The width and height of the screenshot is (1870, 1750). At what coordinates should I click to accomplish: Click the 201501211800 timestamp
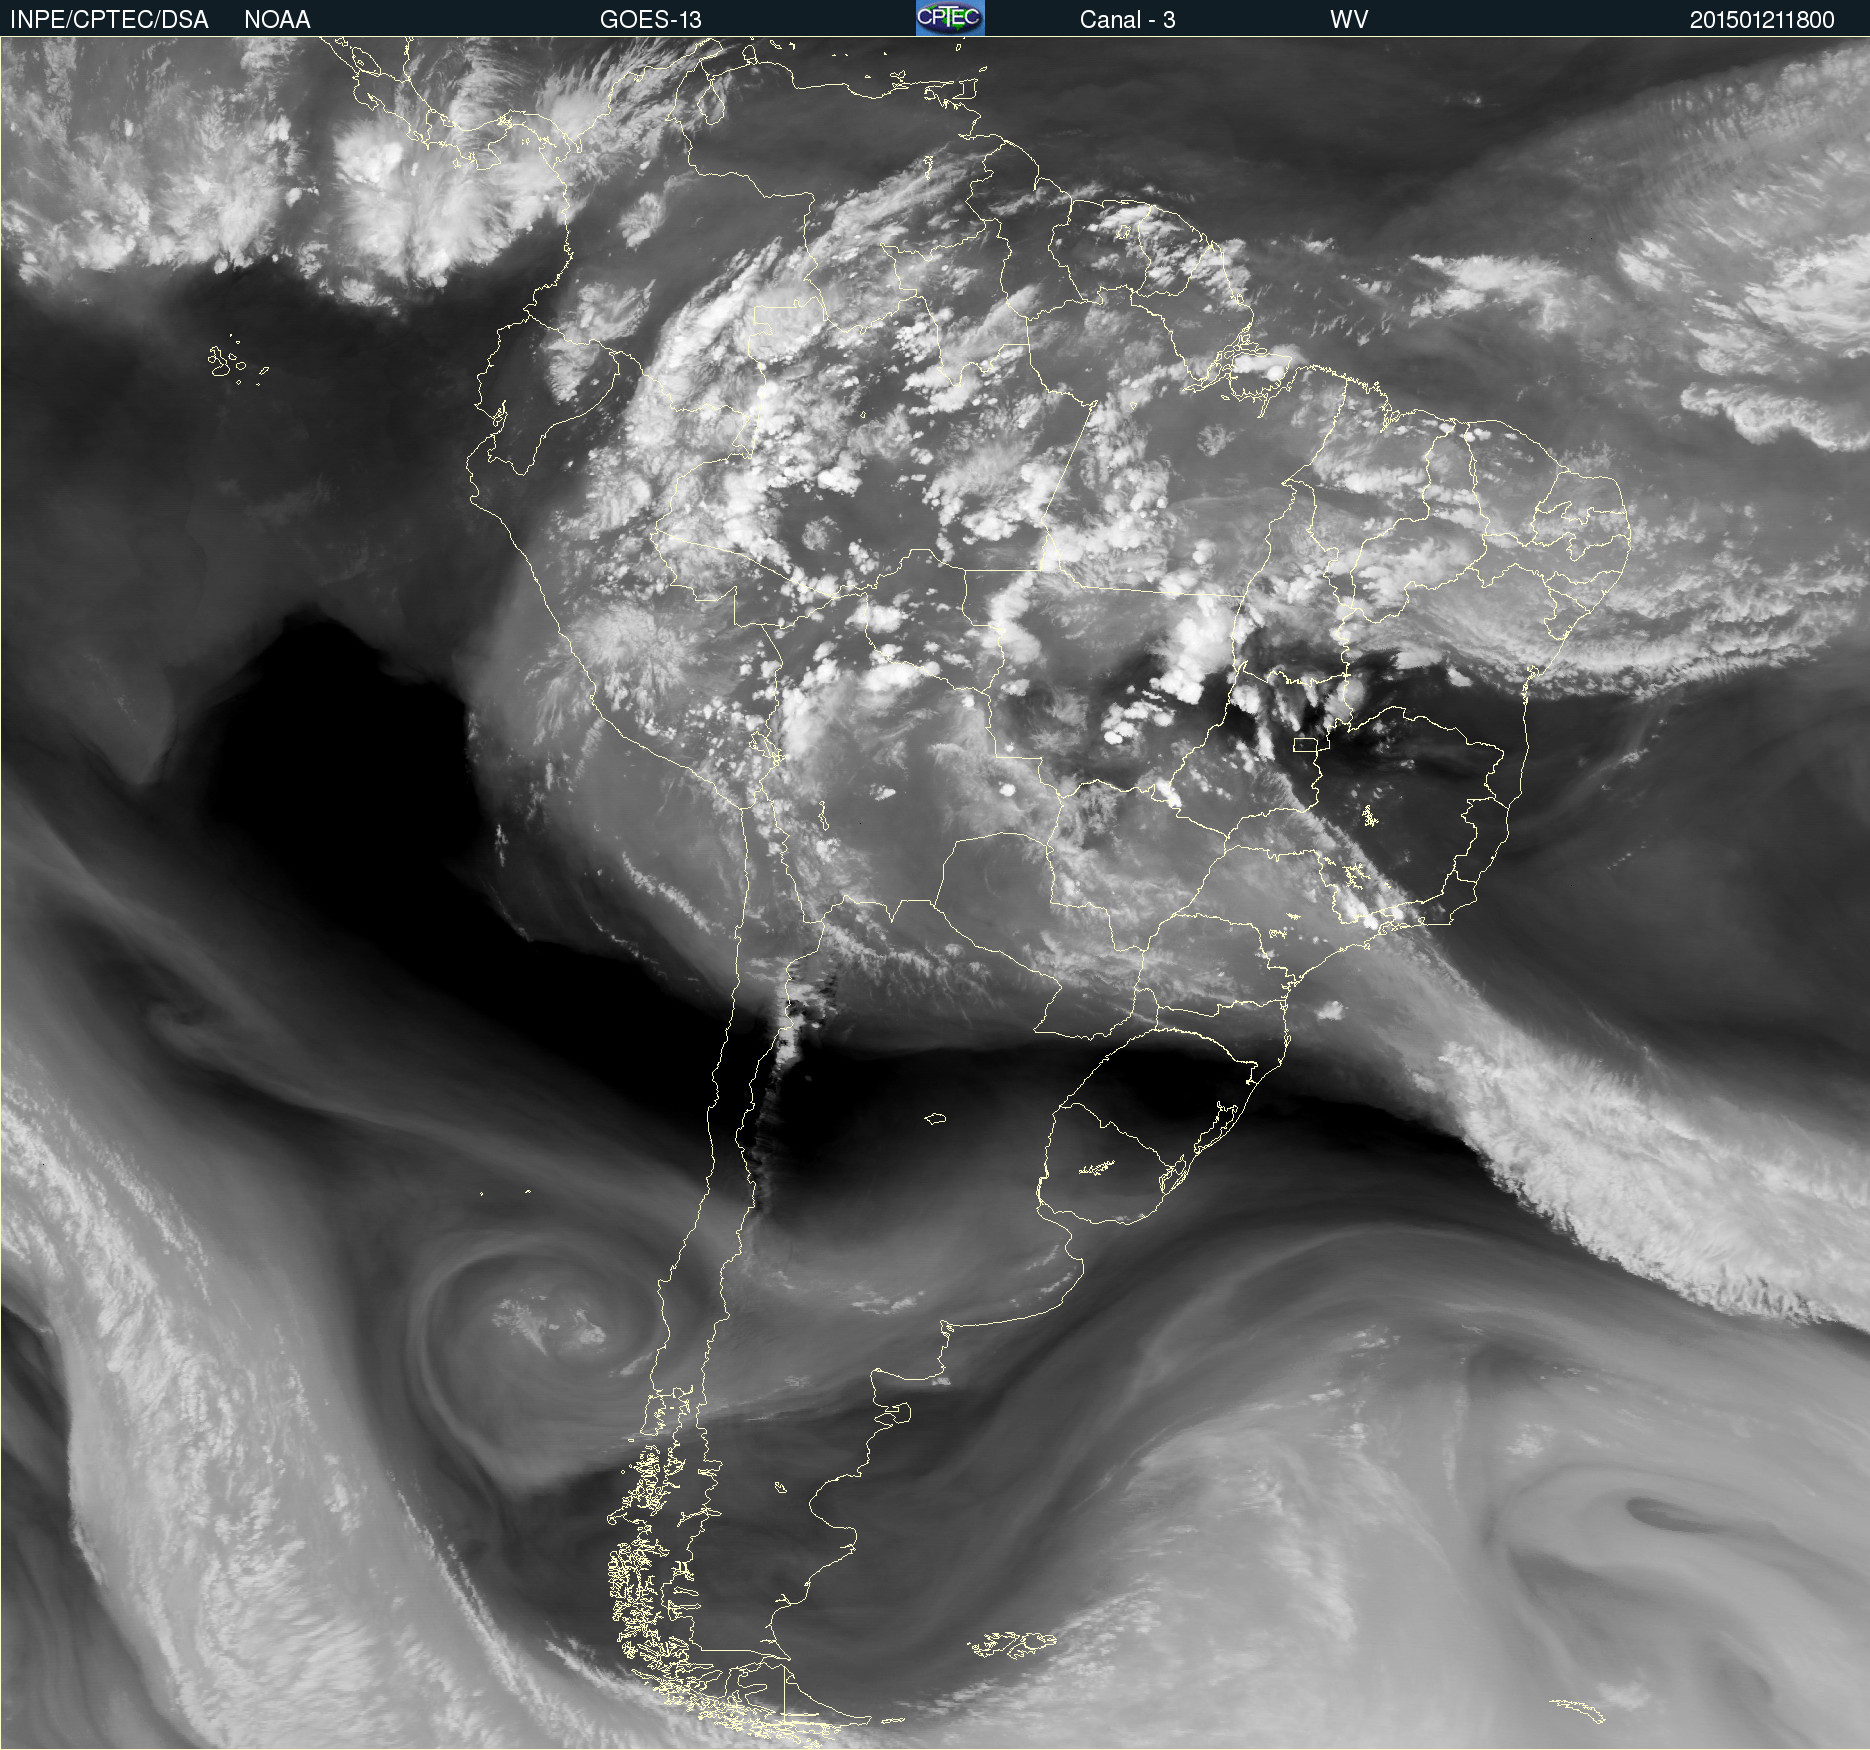click(1762, 20)
